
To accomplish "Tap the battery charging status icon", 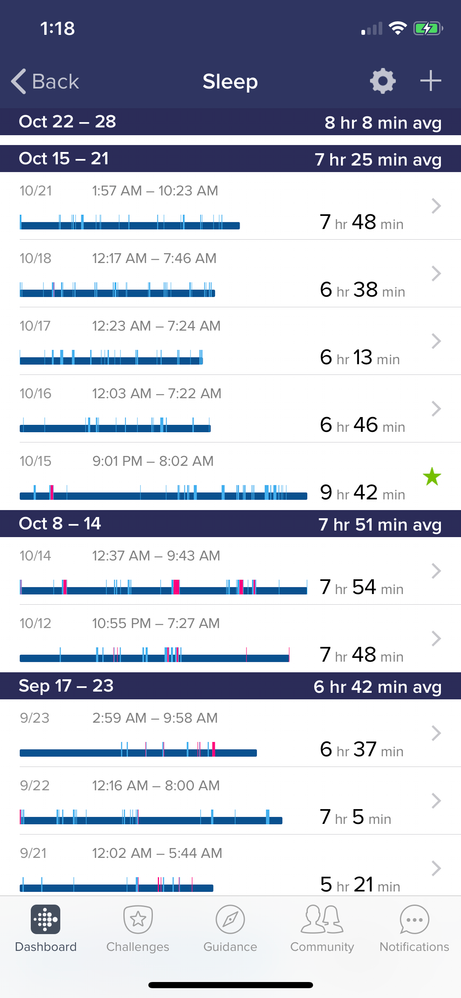I will click(425, 28).
